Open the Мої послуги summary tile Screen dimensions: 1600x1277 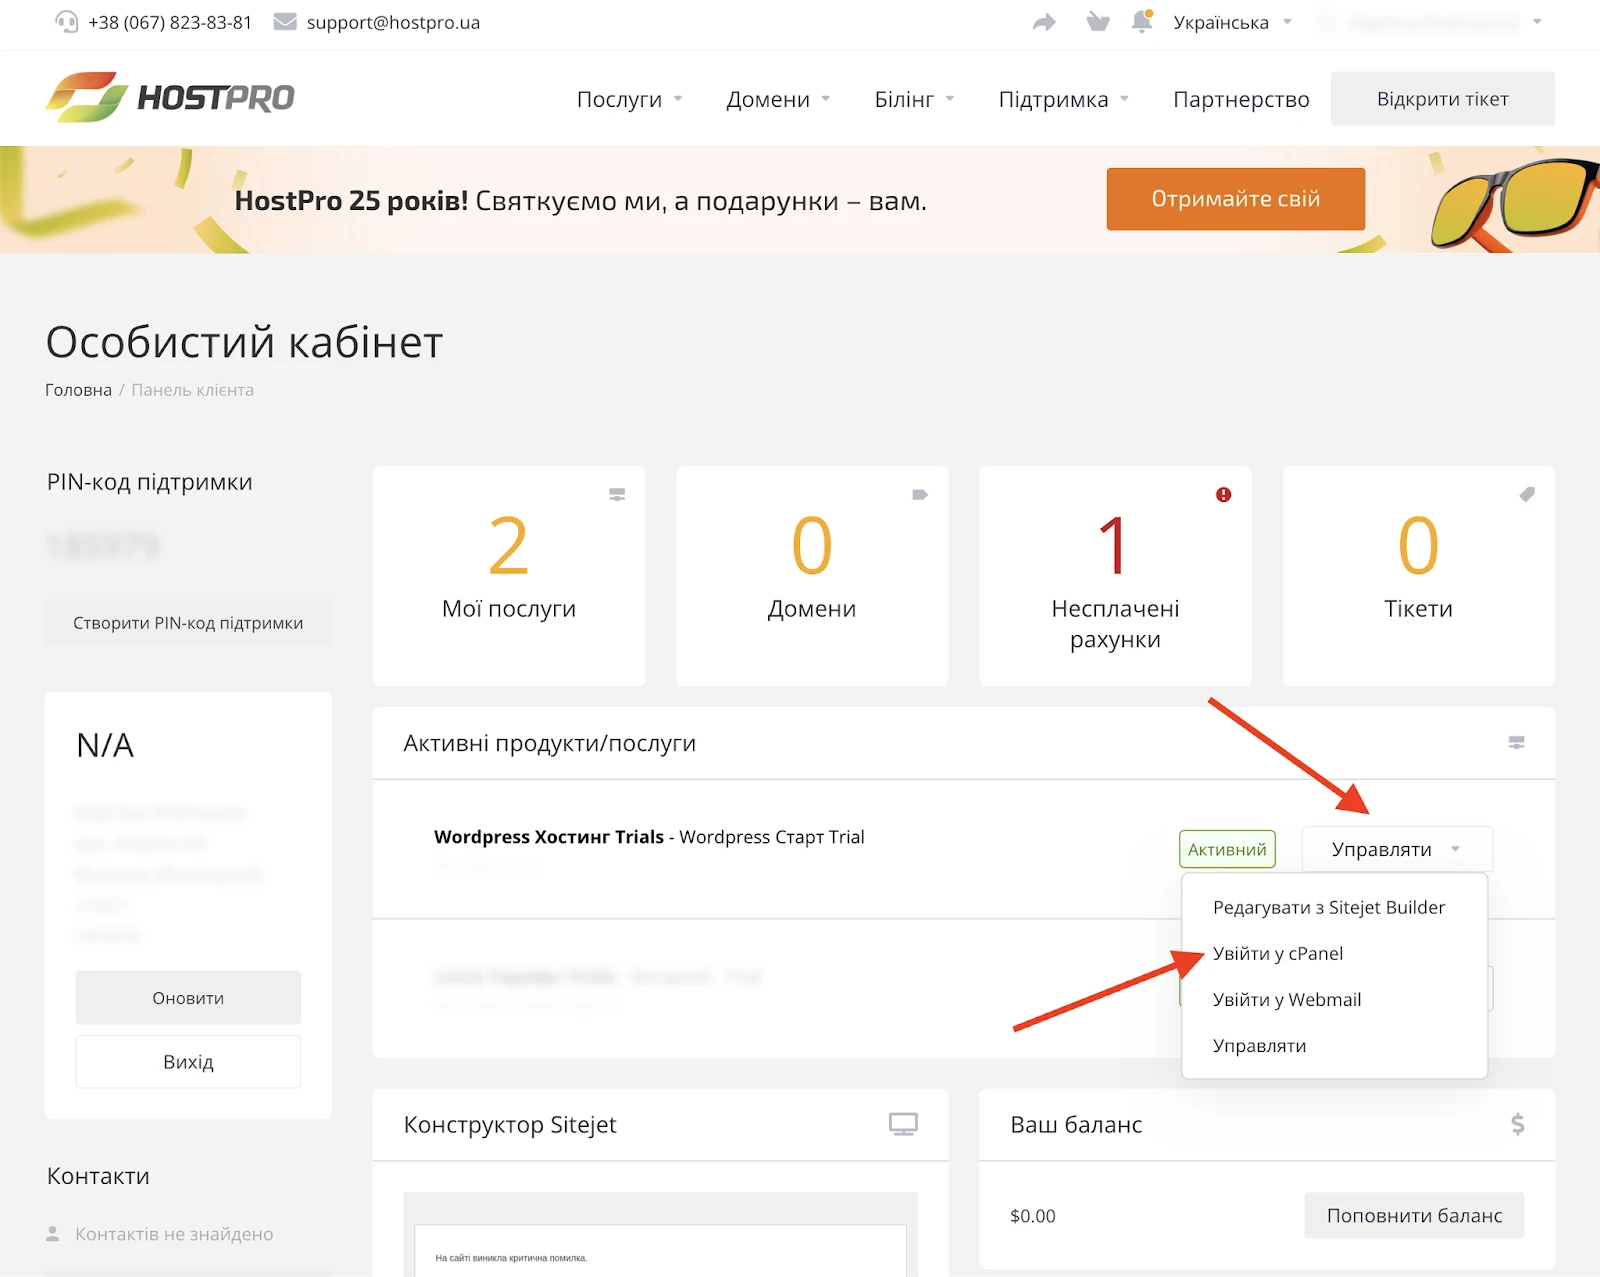509,576
